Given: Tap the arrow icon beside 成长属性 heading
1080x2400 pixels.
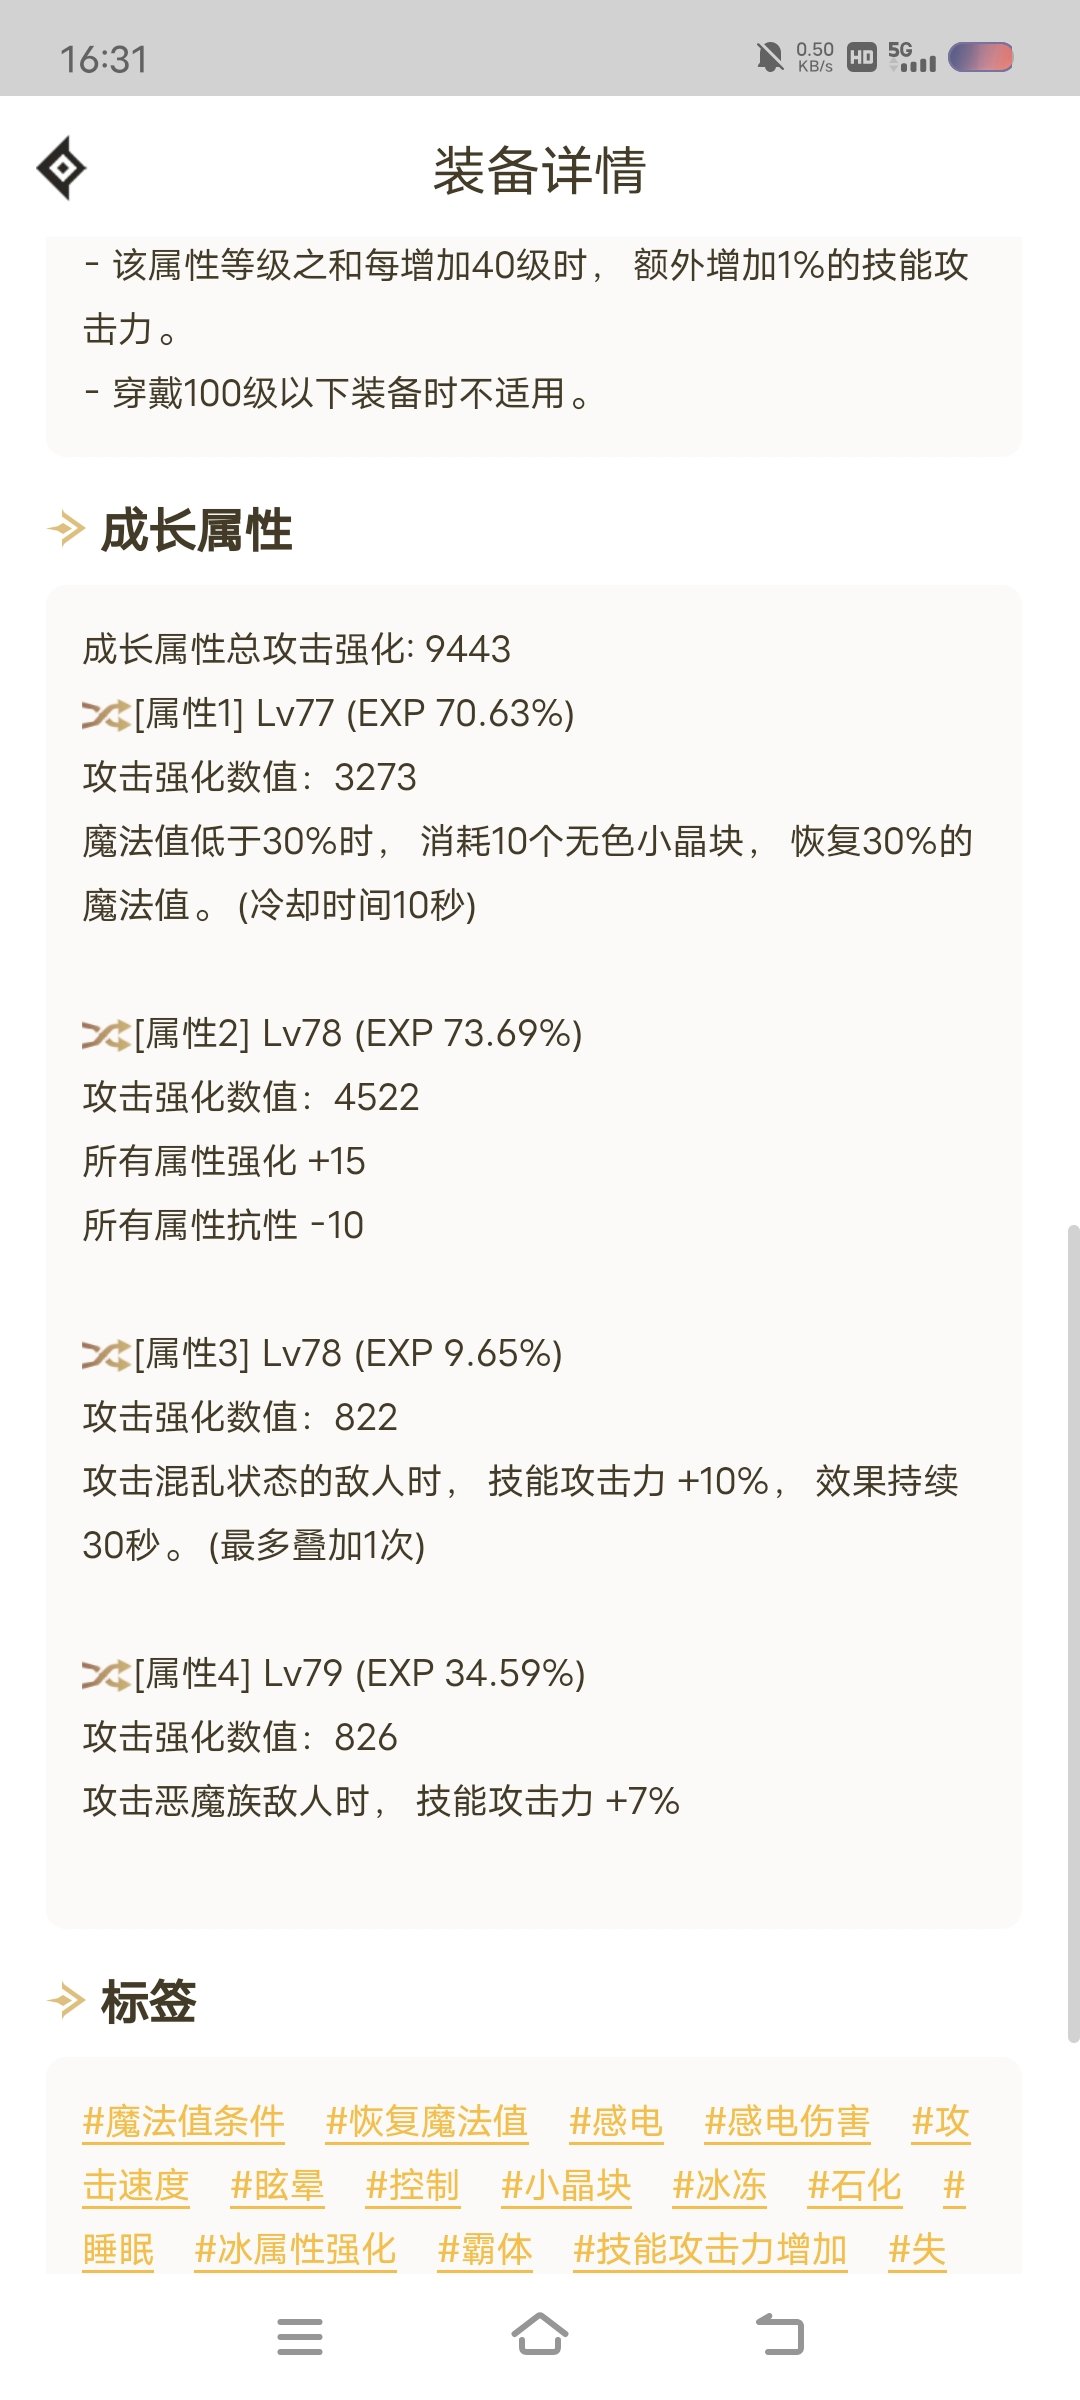Looking at the screenshot, I should tap(66, 529).
